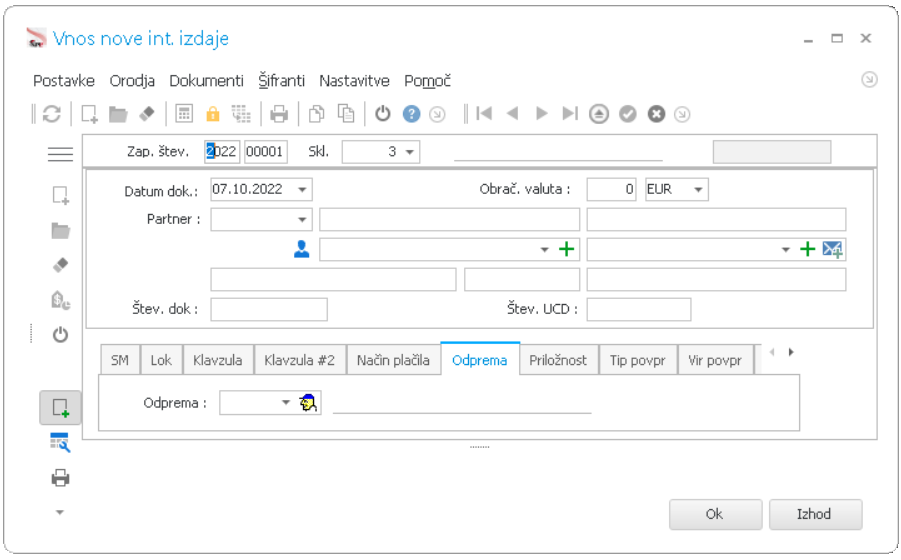Click the hamburger menu icon on the left
This screenshot has height=560, width=901.
pos(60,154)
